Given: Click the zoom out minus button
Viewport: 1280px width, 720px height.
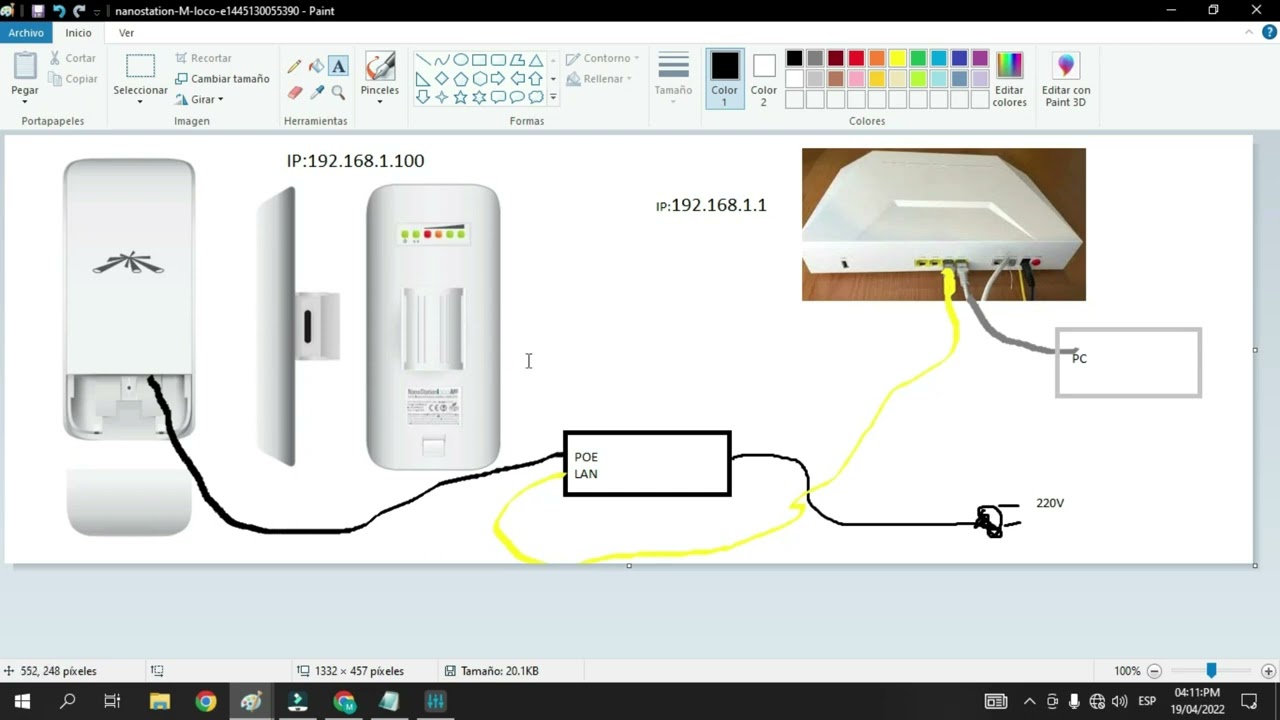Looking at the screenshot, I should [x=1154, y=671].
